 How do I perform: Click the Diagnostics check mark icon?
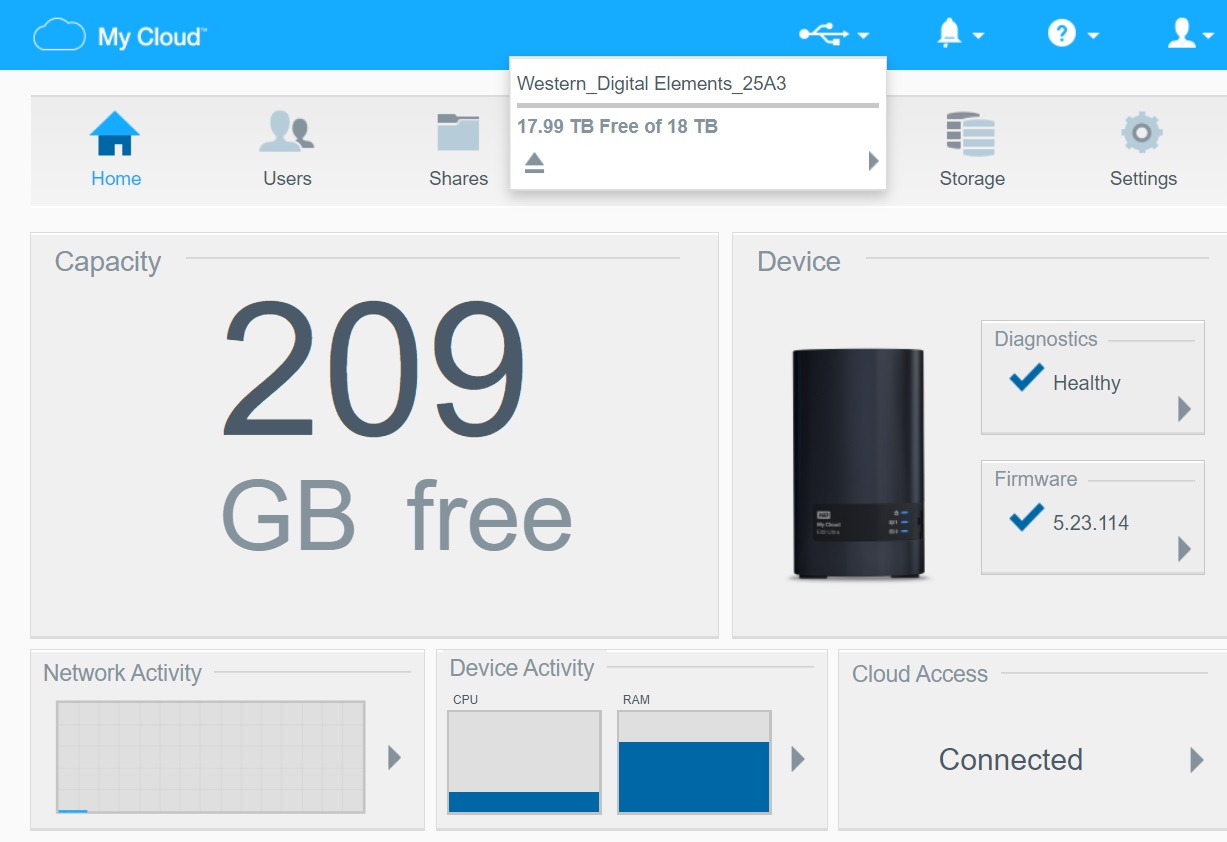[x=1027, y=378]
